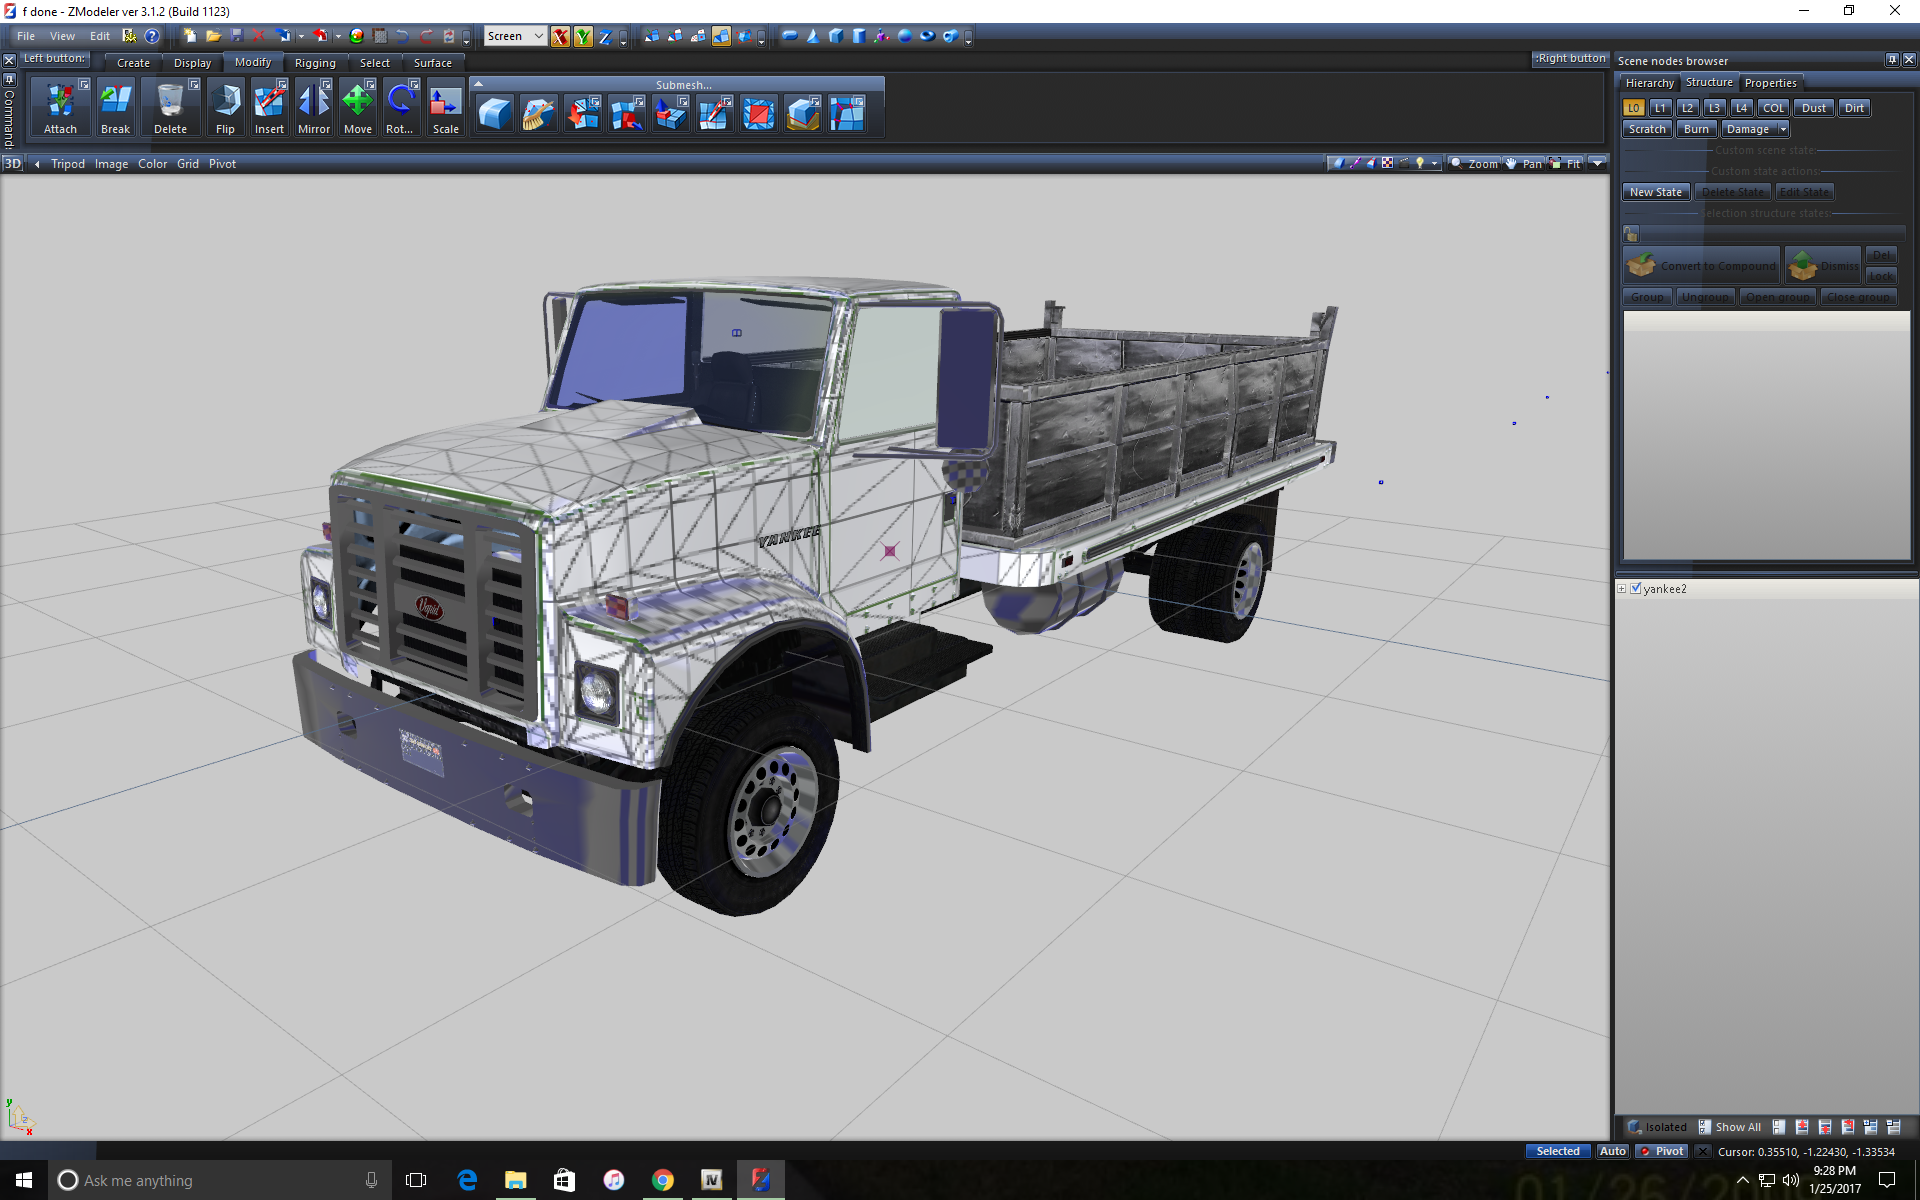
Task: Toggle the X axis constraint
Action: point(560,36)
